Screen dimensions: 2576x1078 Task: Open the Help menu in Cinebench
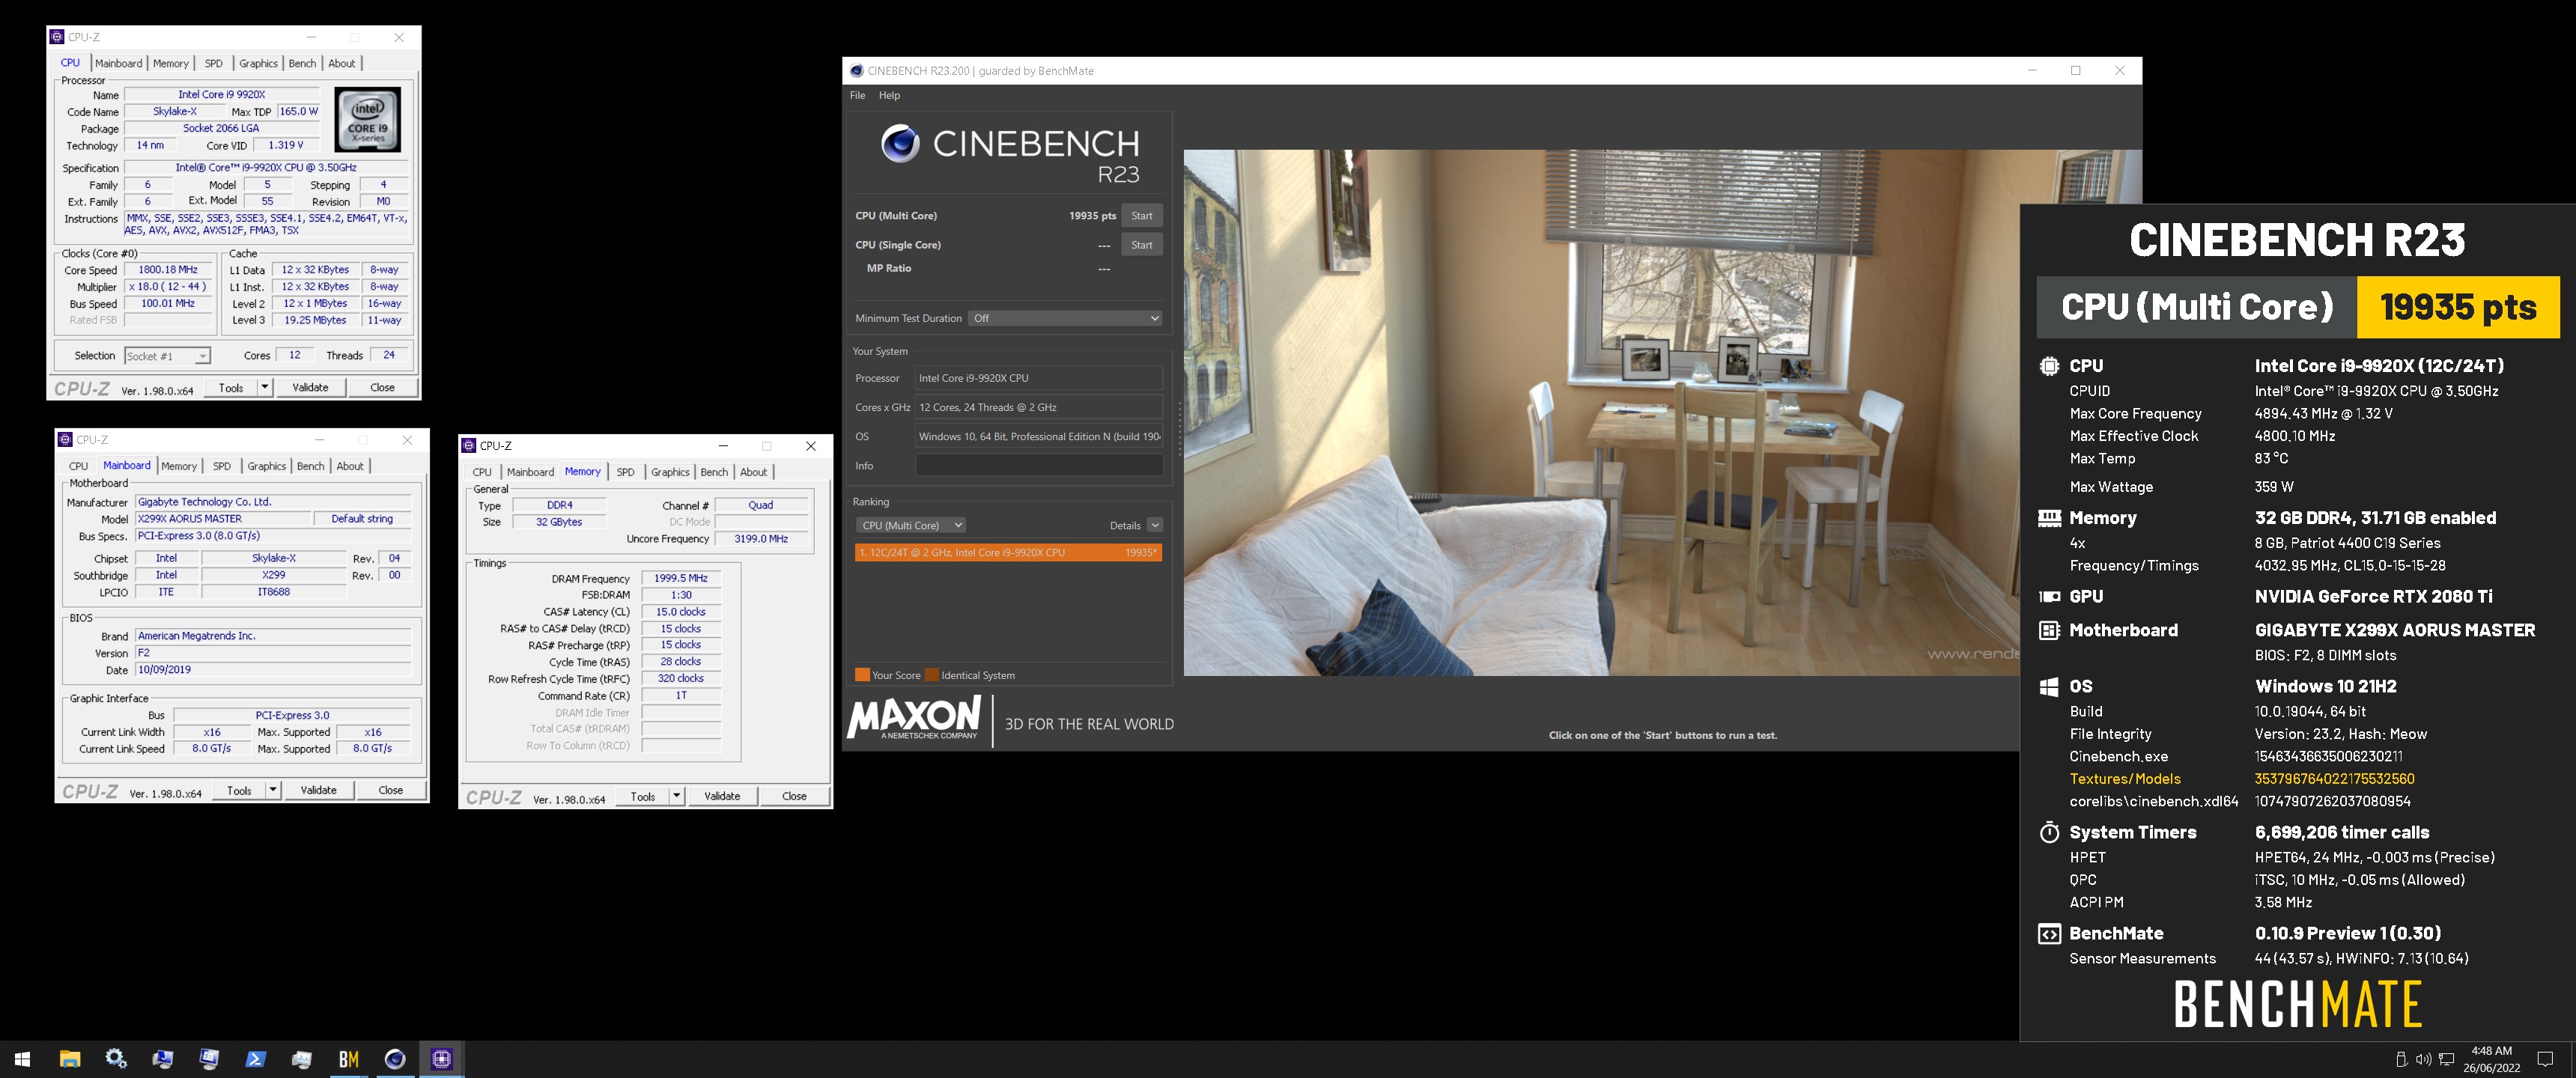click(x=889, y=96)
